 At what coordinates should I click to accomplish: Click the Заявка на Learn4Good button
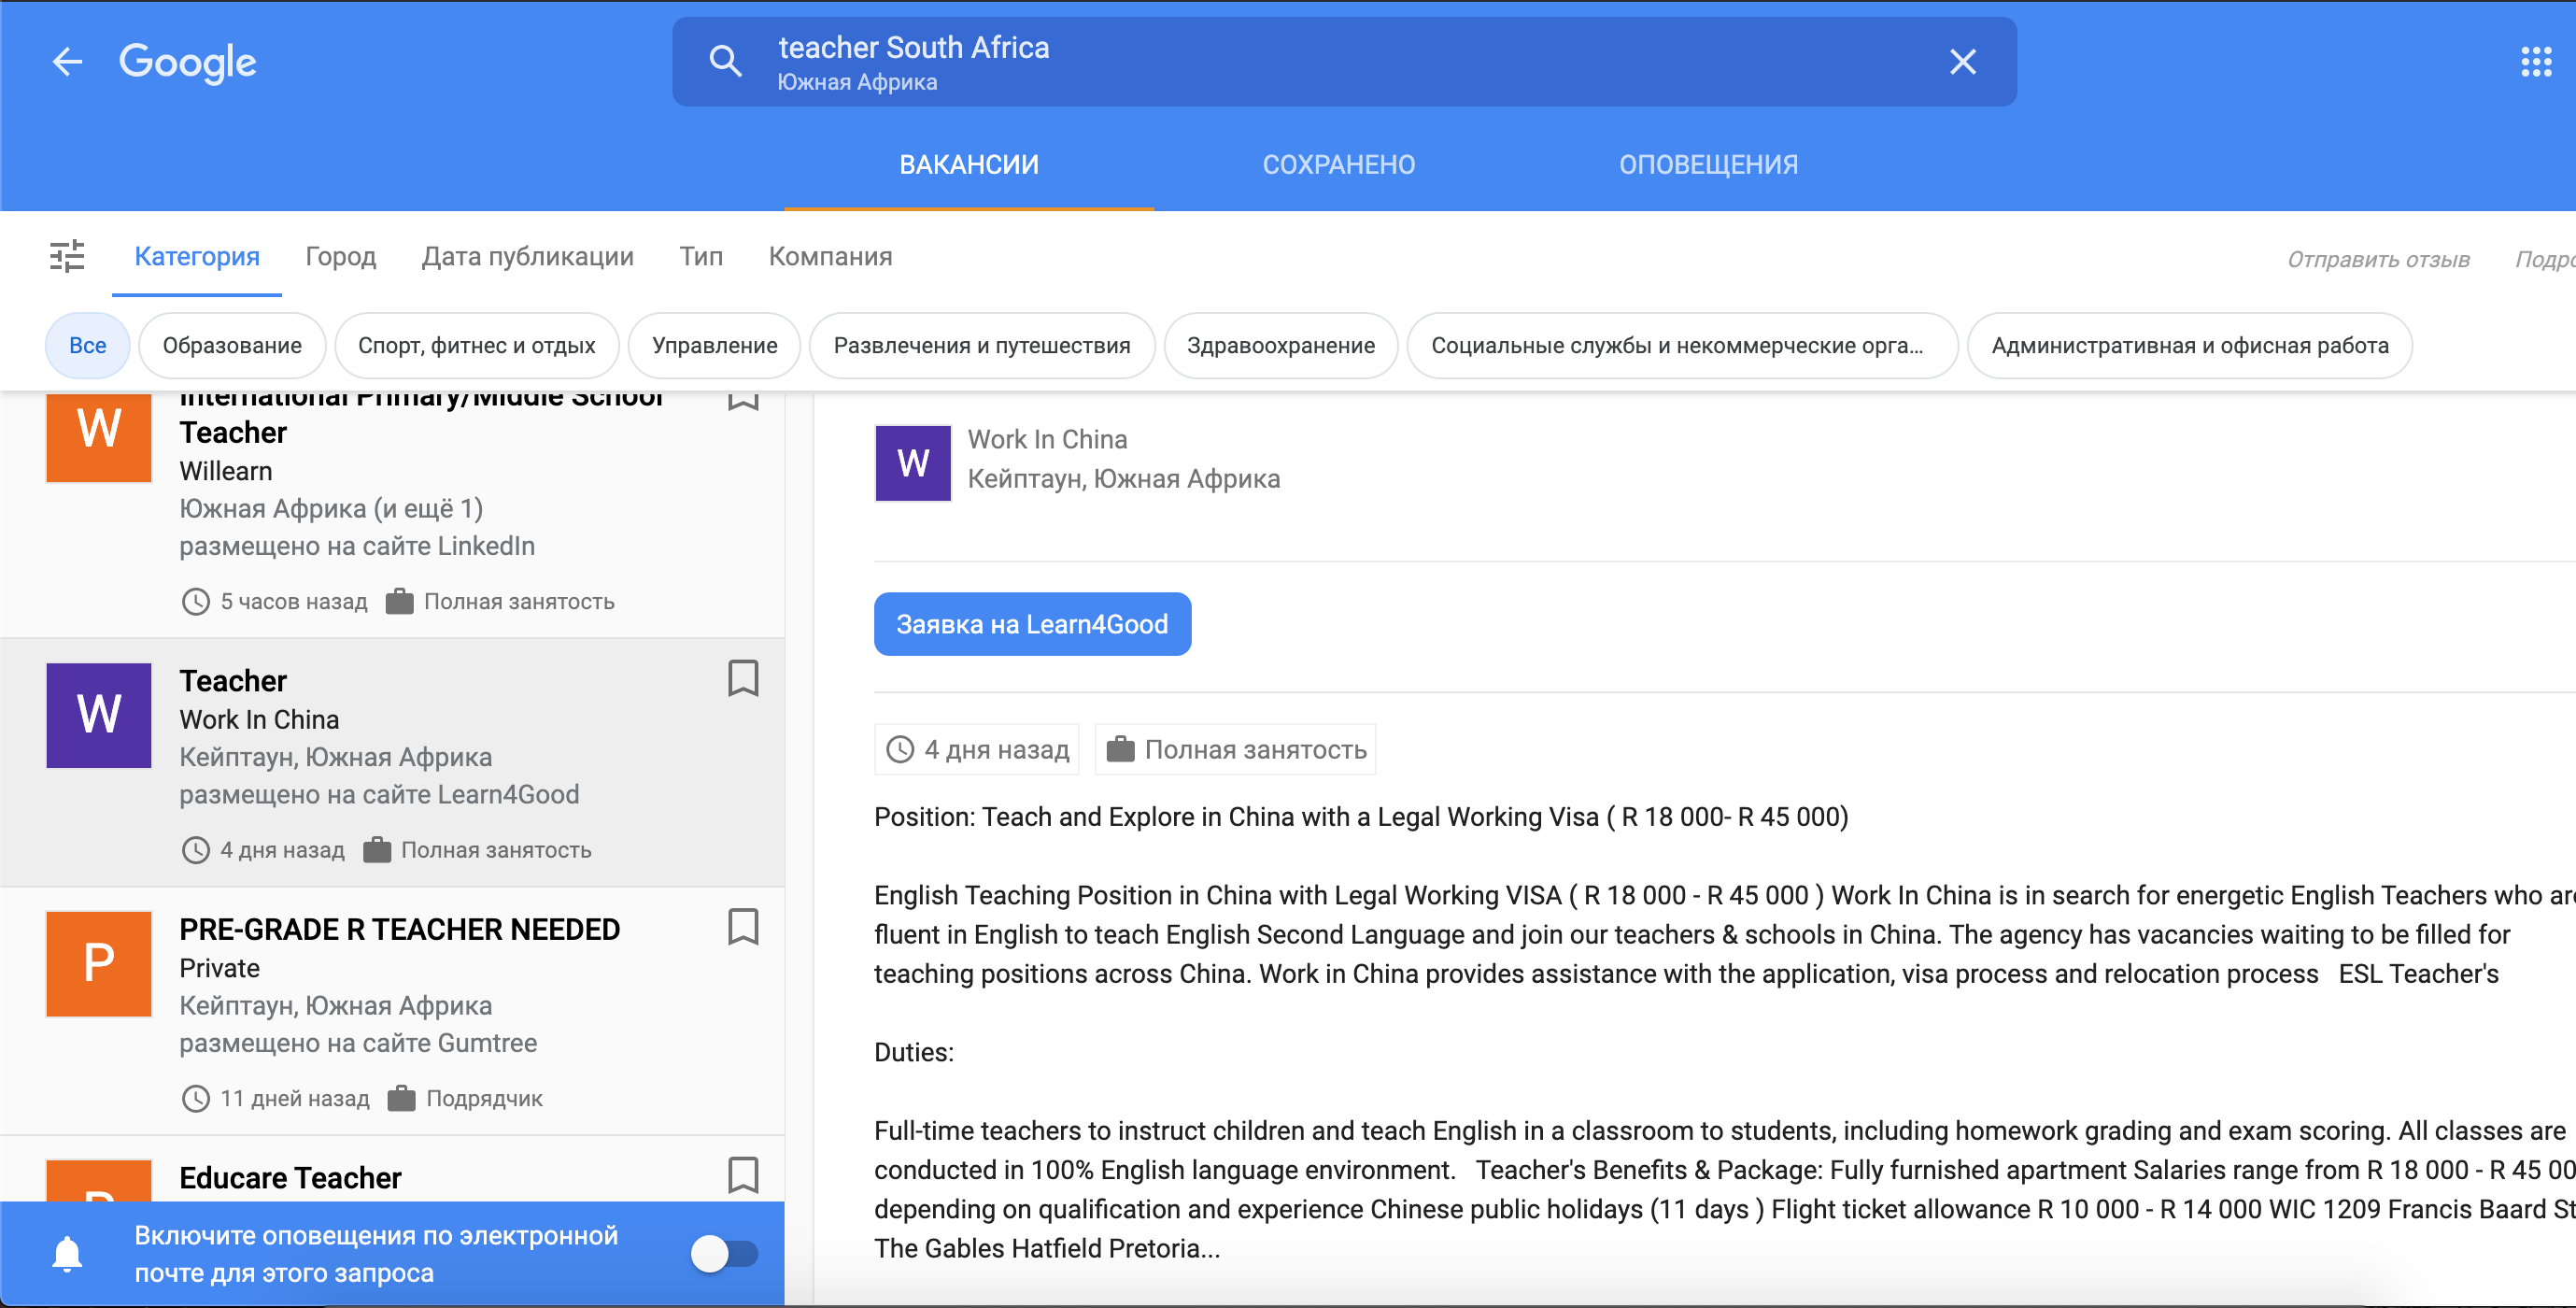[1032, 624]
